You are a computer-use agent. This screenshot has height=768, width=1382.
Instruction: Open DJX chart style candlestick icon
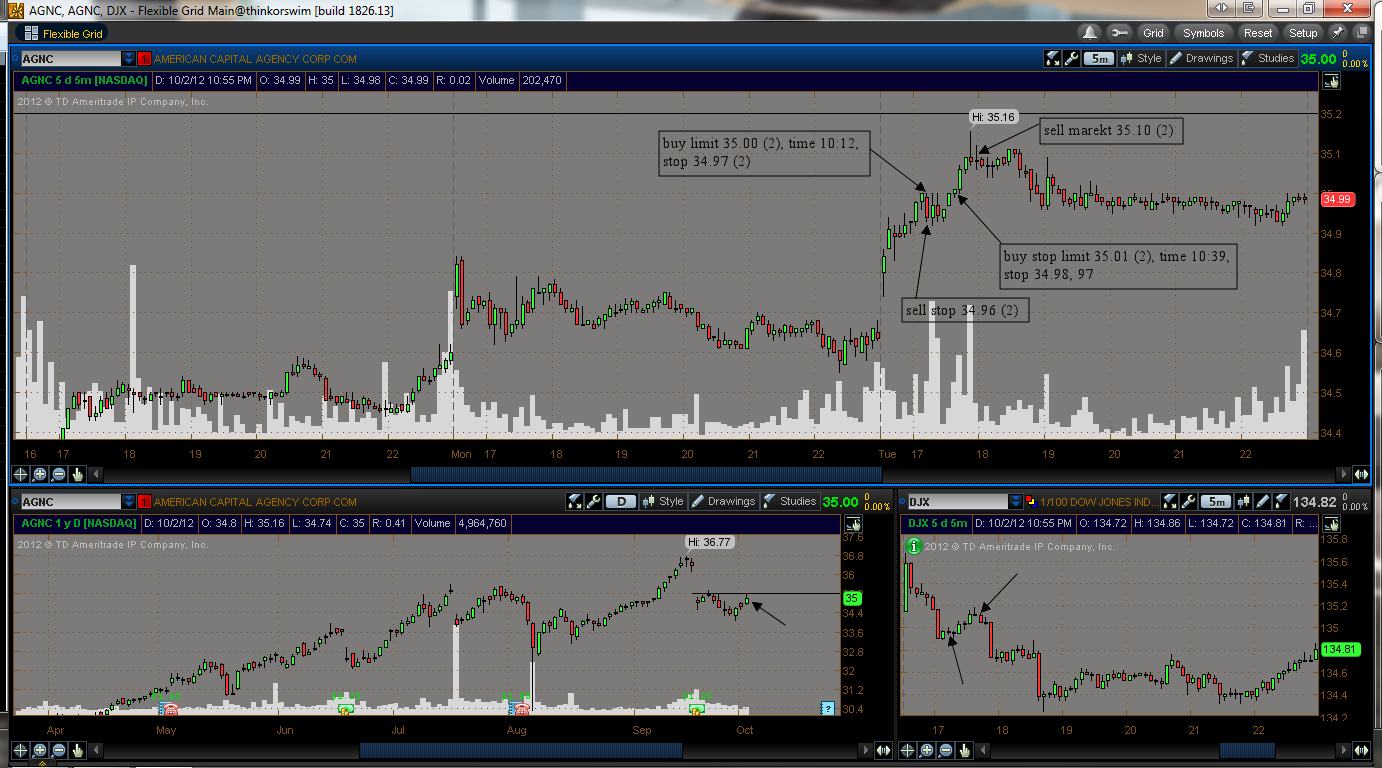point(1246,502)
